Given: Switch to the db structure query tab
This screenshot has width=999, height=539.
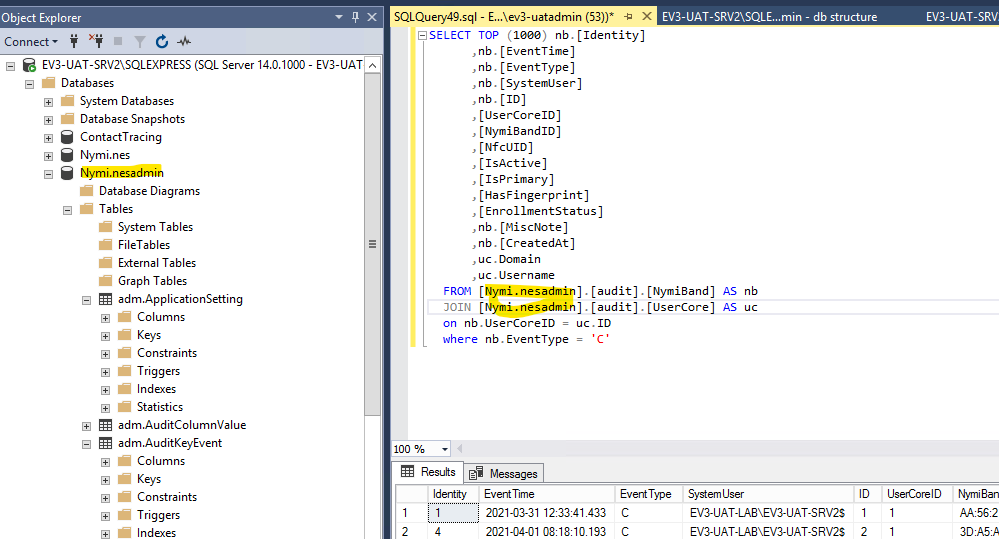Looking at the screenshot, I should 769,17.
